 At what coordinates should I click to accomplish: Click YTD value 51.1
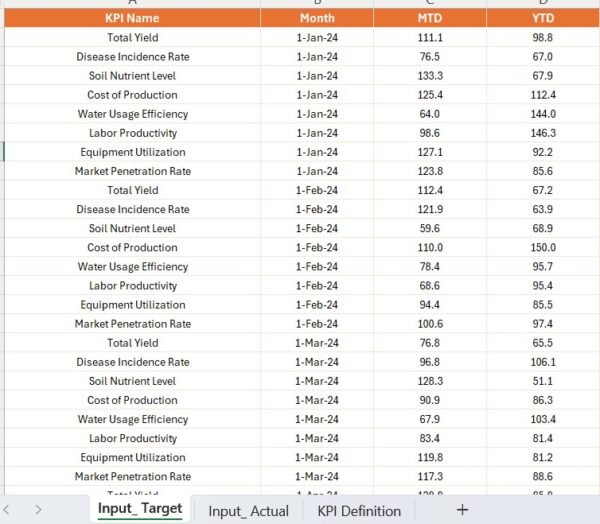(543, 381)
